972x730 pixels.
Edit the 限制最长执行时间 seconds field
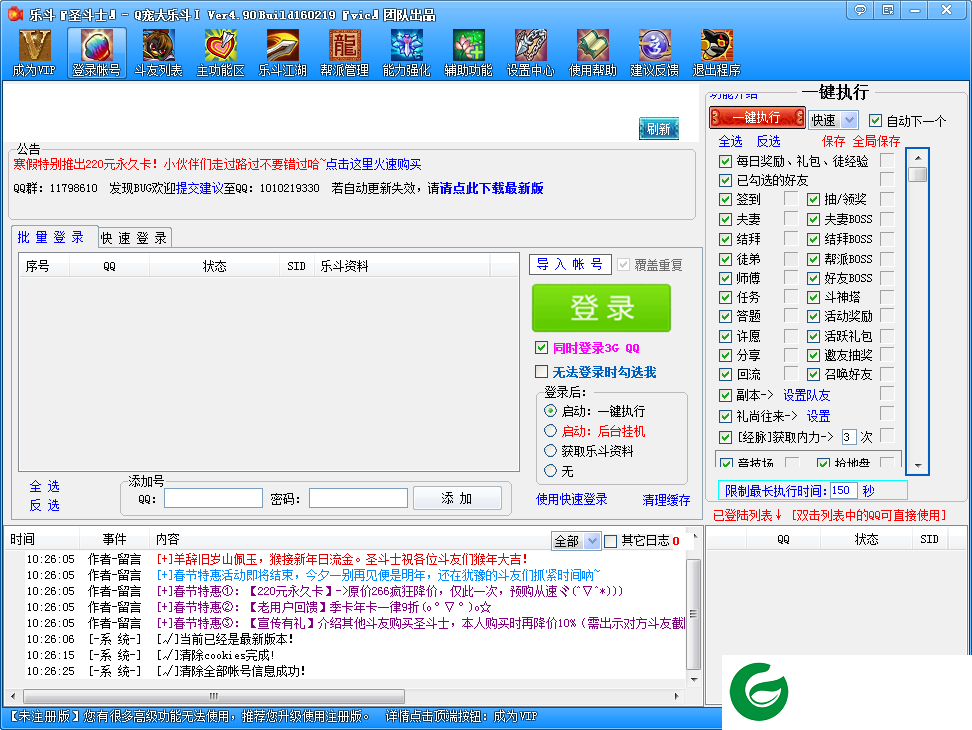pos(843,490)
